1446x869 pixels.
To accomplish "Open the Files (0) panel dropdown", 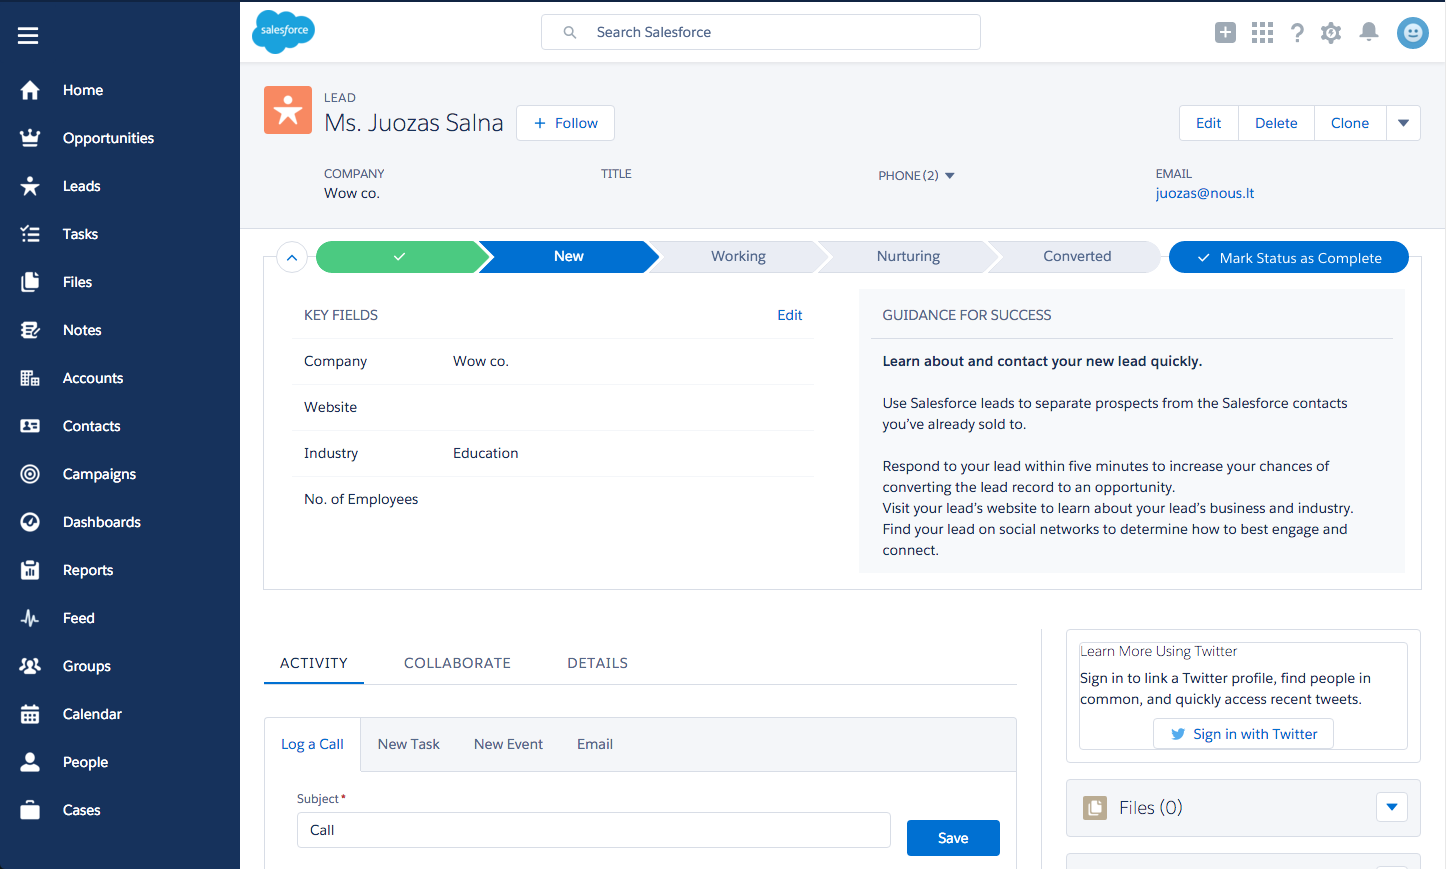I will click(x=1392, y=807).
